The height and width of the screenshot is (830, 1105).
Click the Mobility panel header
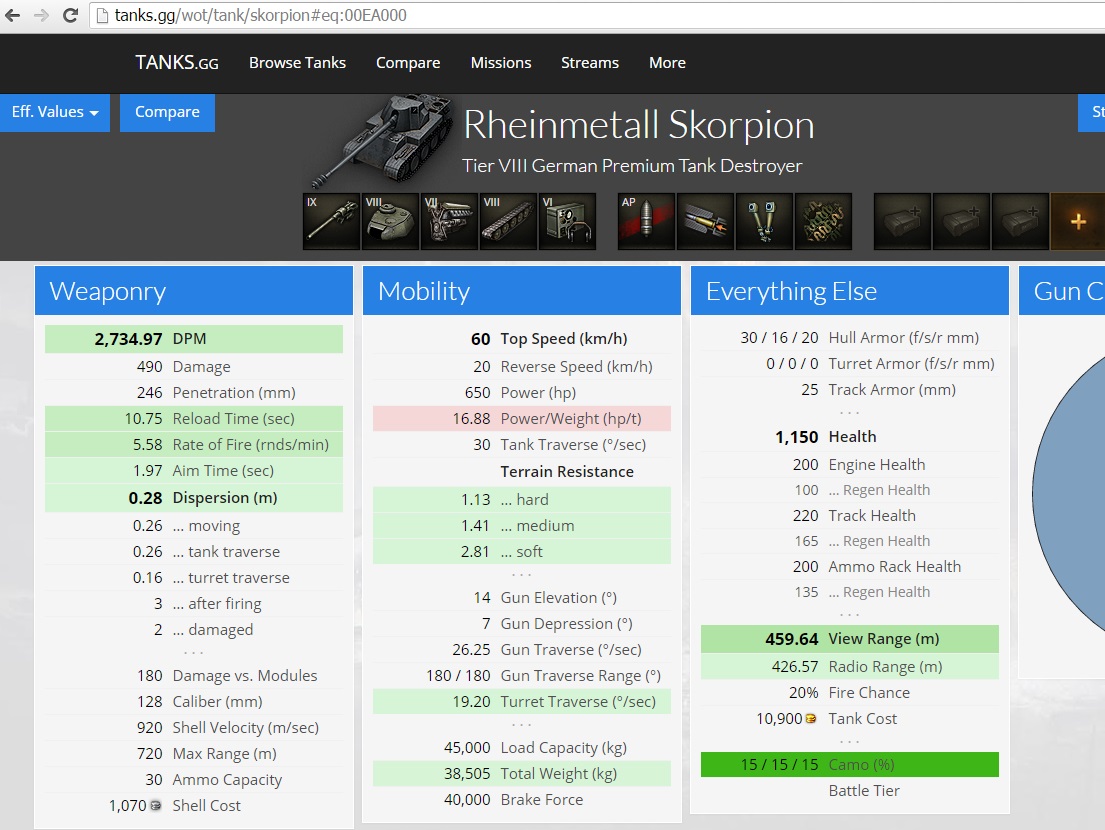point(522,291)
